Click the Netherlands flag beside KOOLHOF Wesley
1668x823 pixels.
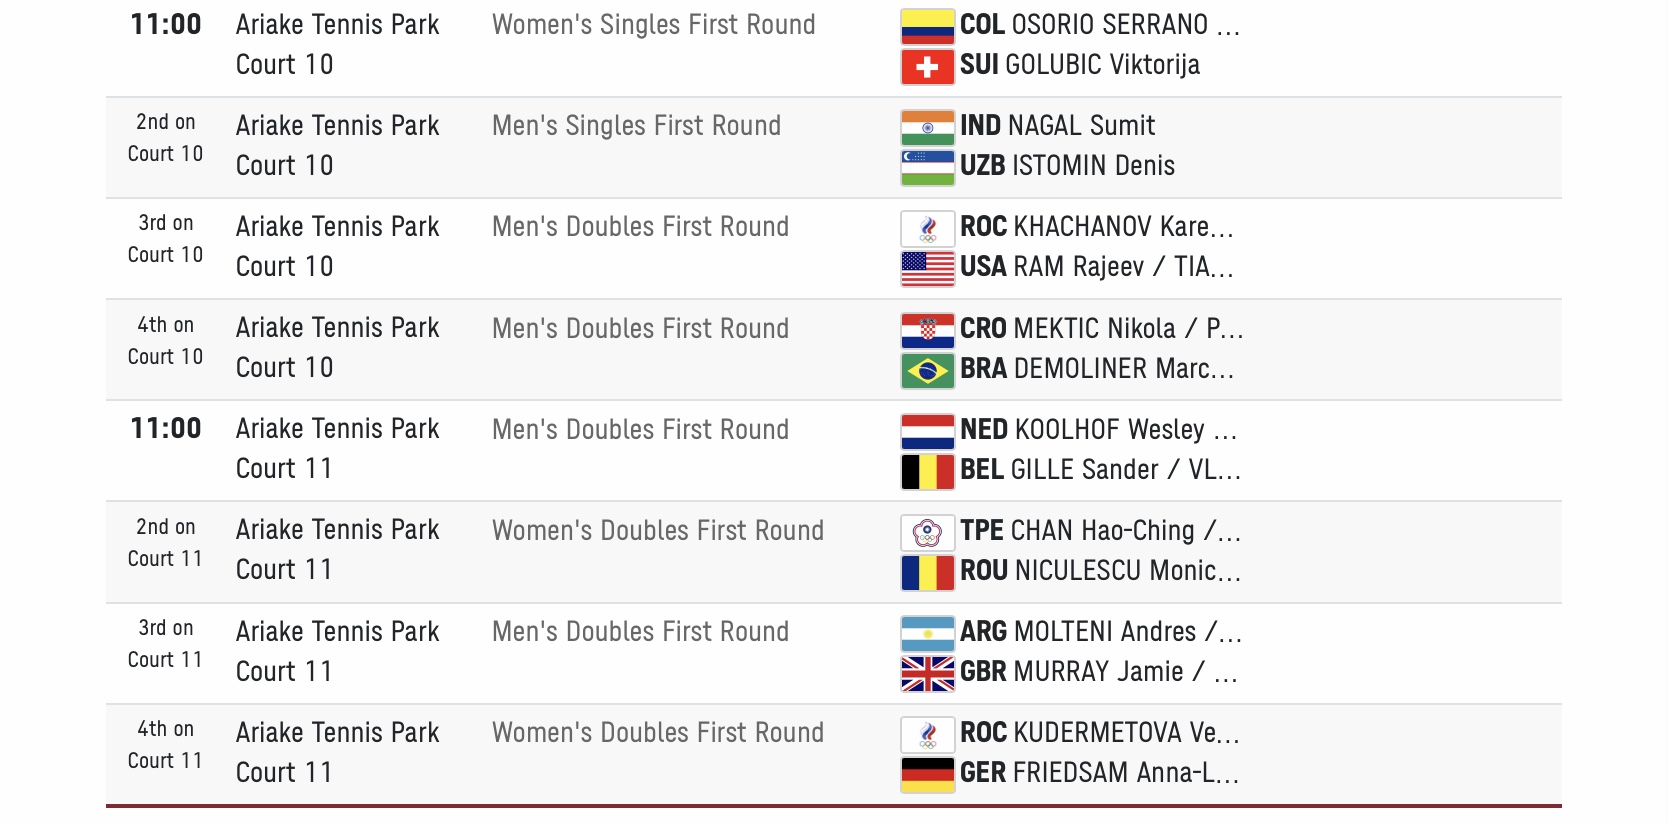click(927, 431)
